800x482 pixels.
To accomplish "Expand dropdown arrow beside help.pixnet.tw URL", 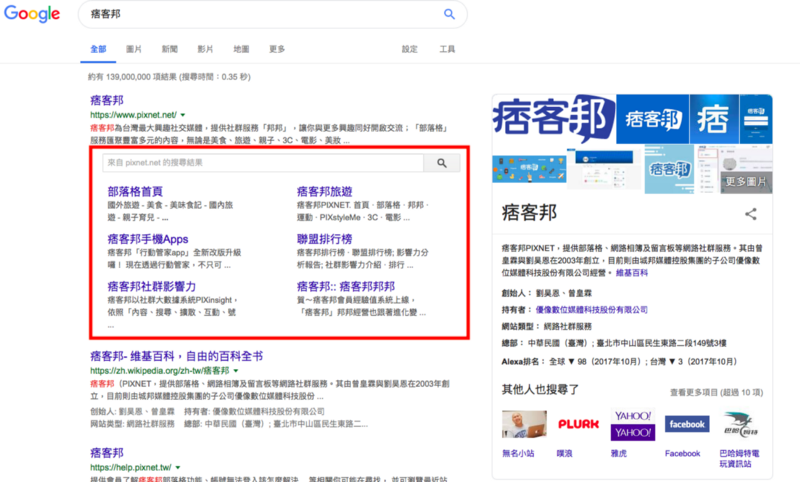I will (x=178, y=467).
